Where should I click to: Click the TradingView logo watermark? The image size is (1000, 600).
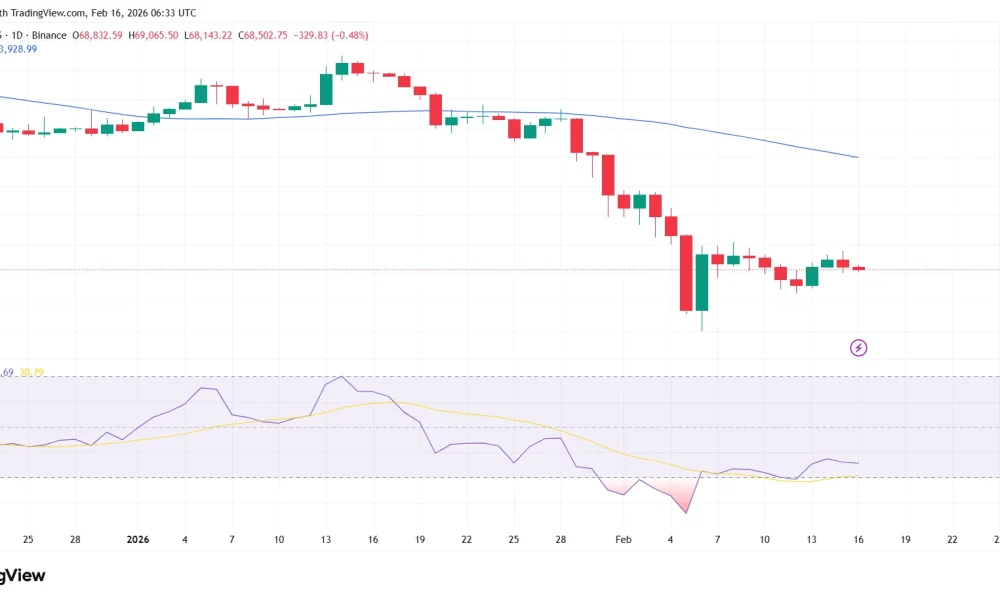(x=23, y=576)
